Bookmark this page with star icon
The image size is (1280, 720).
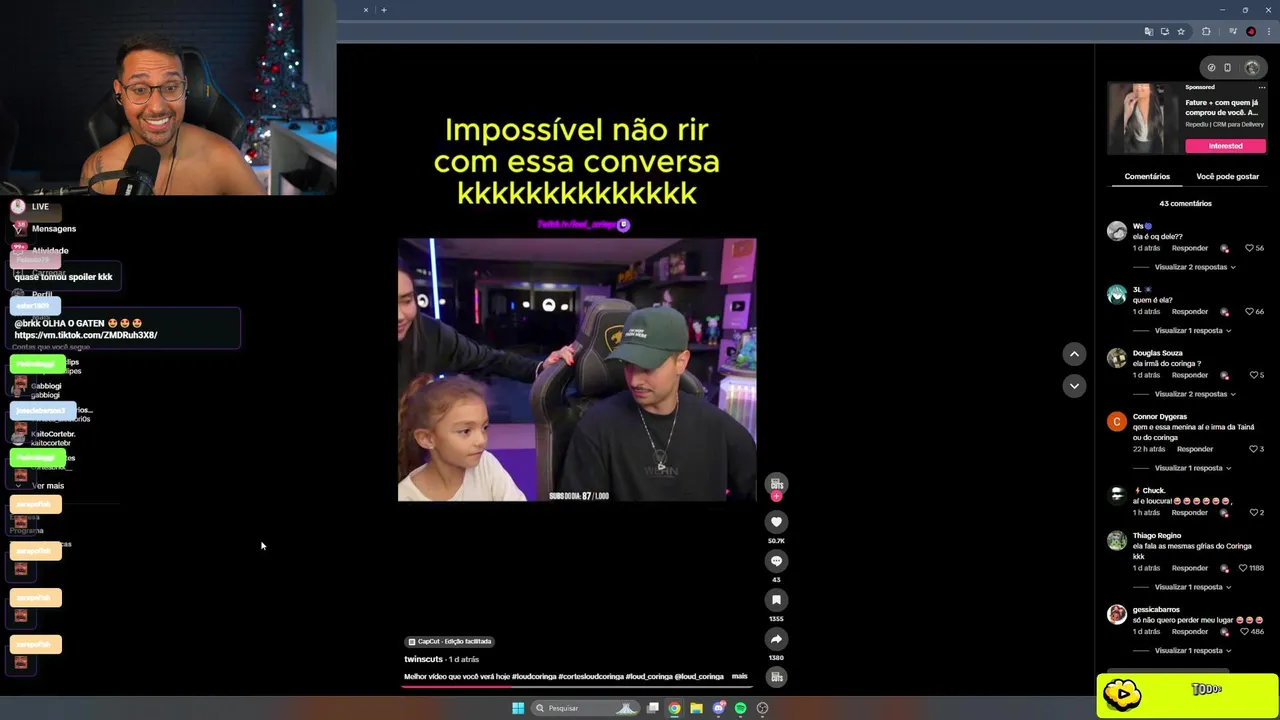pos(1181,32)
